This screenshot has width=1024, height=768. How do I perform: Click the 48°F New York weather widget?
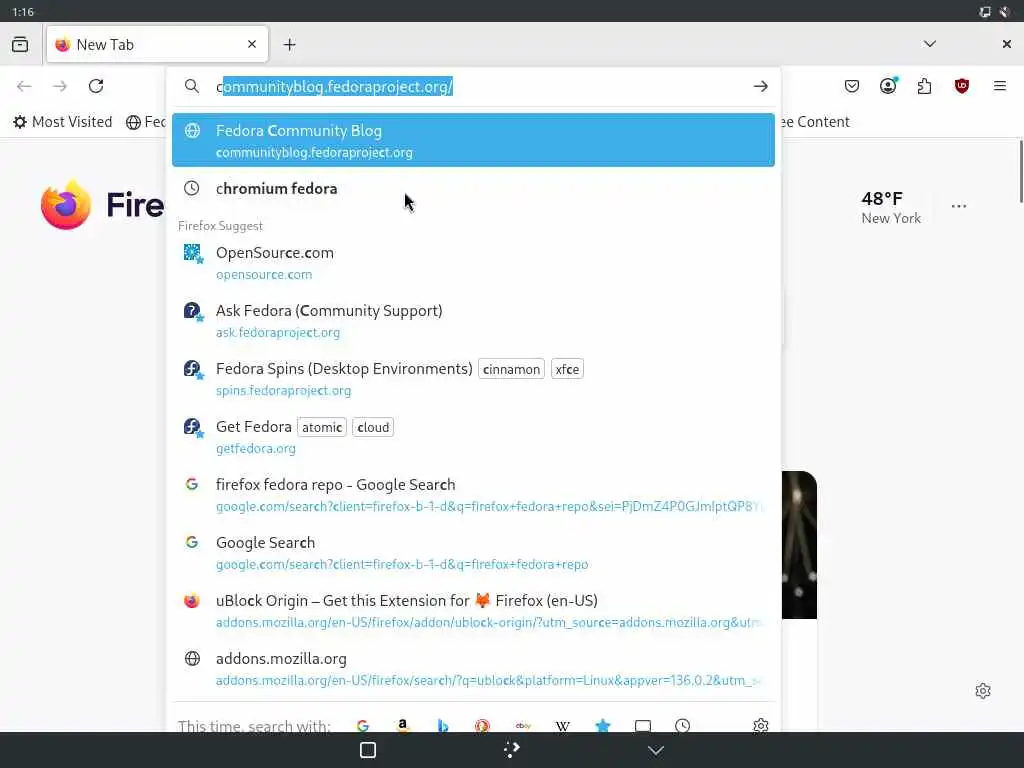[x=891, y=208]
